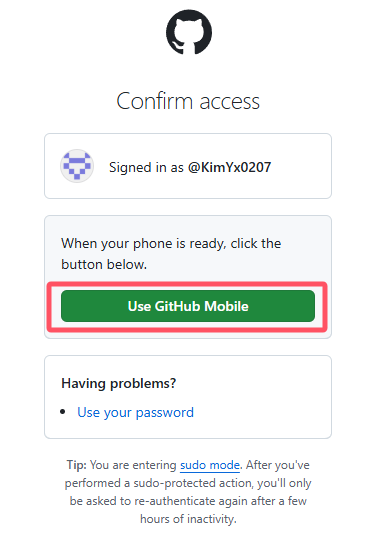Screen dimensions: 382x542
Task: Click the "performed a sudo-protected action" text line
Action: [188, 483]
